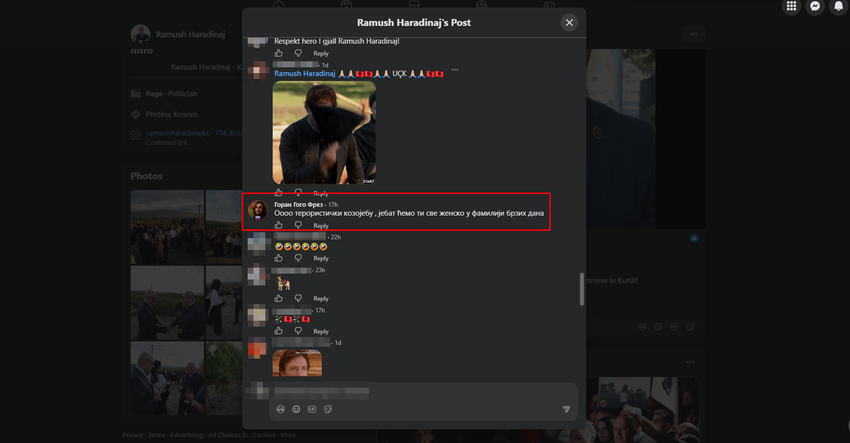Dislike the 17h flag emojis comment
850x443 pixels.
click(x=298, y=331)
